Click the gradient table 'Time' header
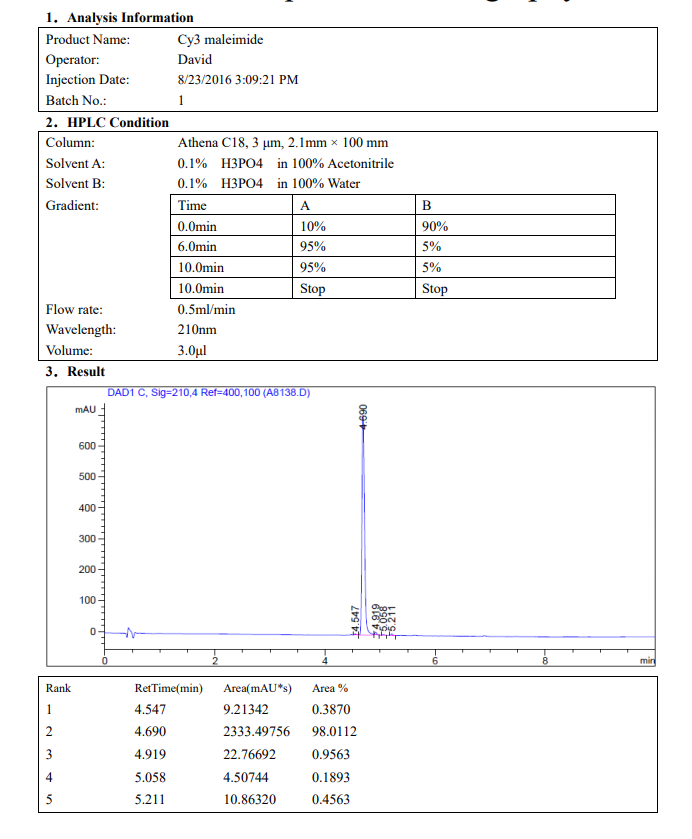The width and height of the screenshot is (692, 839). [192, 205]
